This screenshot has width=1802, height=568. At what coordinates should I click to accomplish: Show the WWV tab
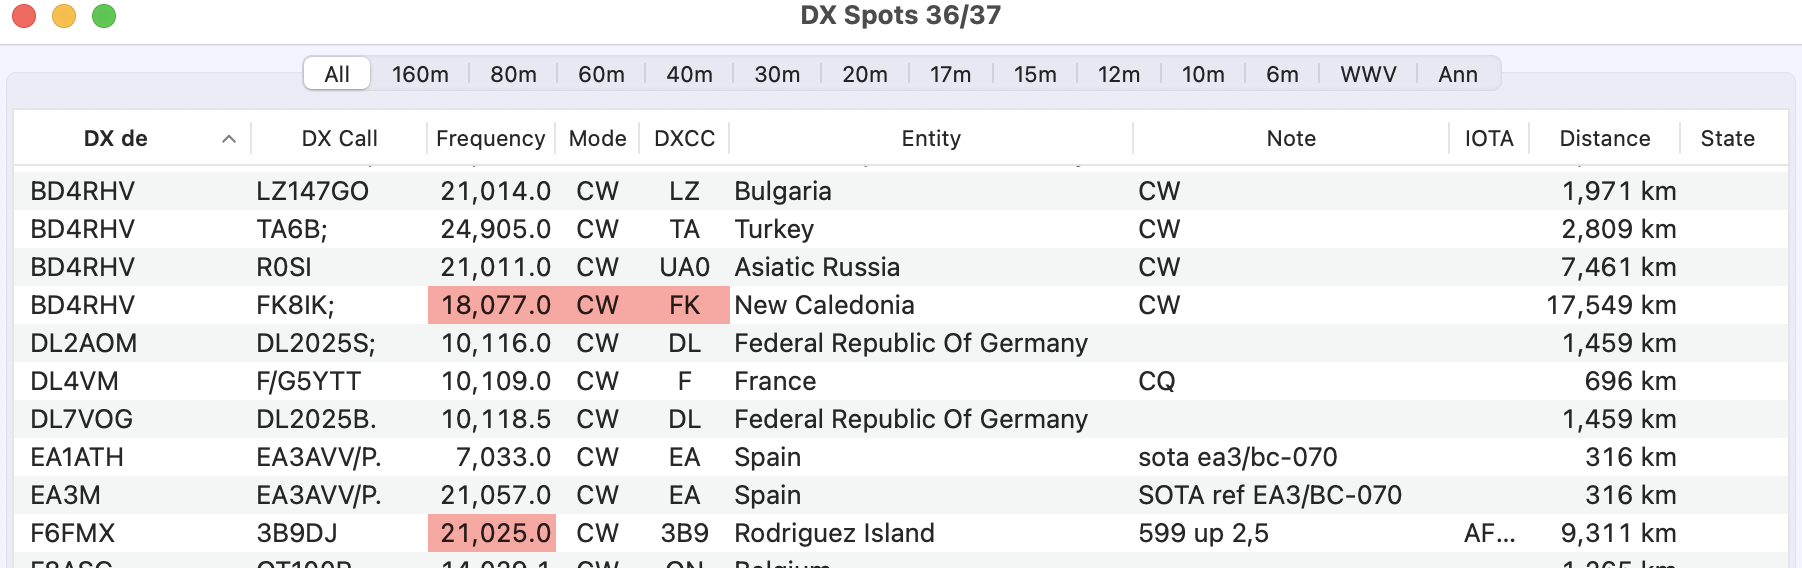(1368, 74)
